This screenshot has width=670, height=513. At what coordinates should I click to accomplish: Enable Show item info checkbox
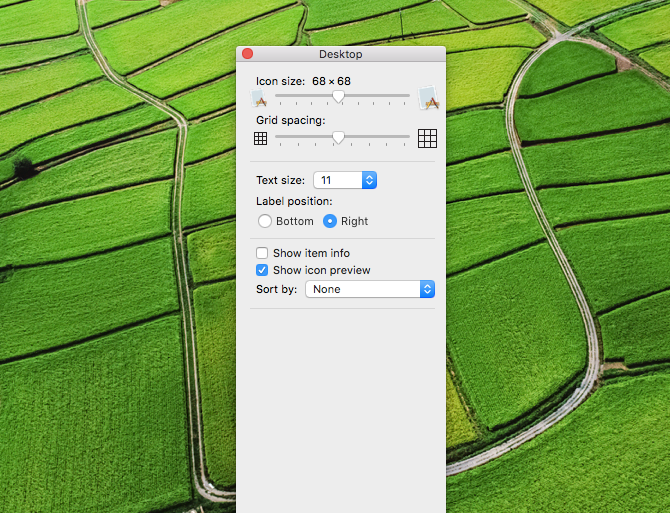(262, 253)
